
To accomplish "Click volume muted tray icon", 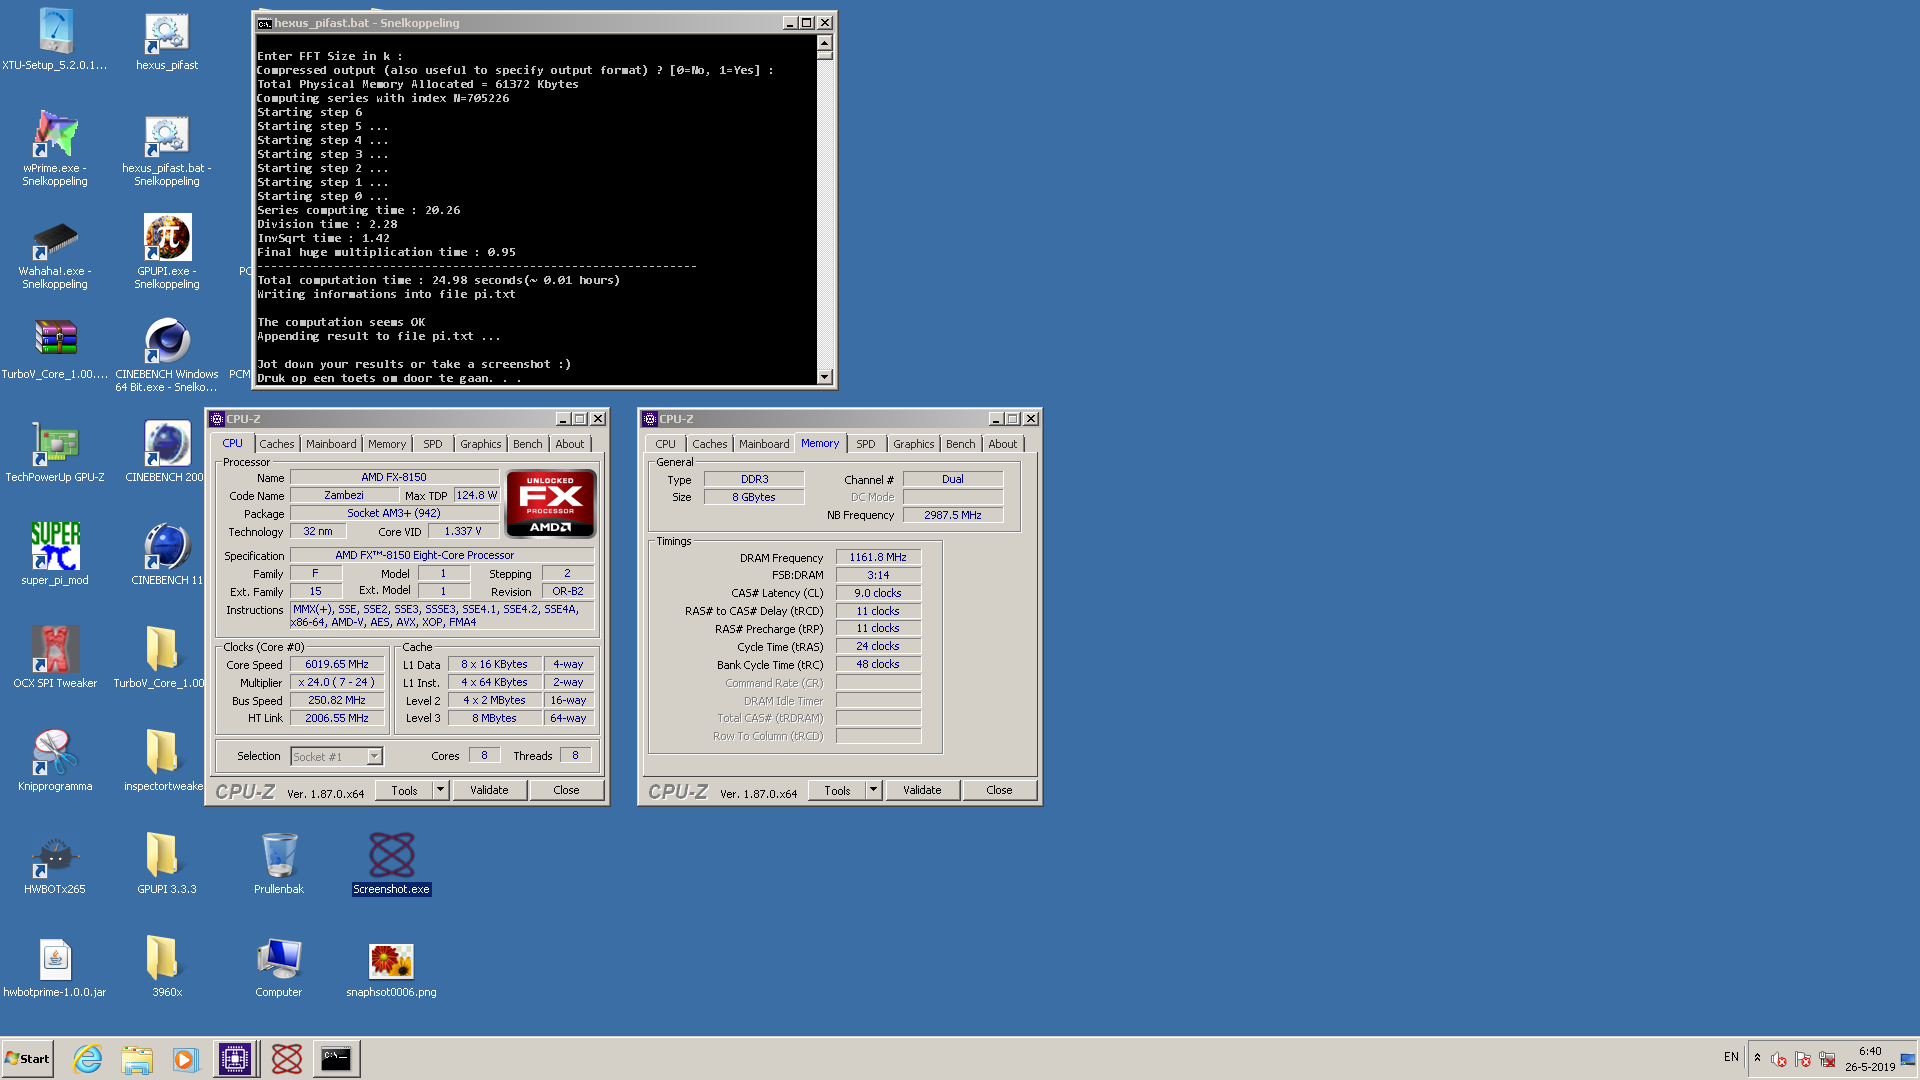I will coord(1779,1059).
